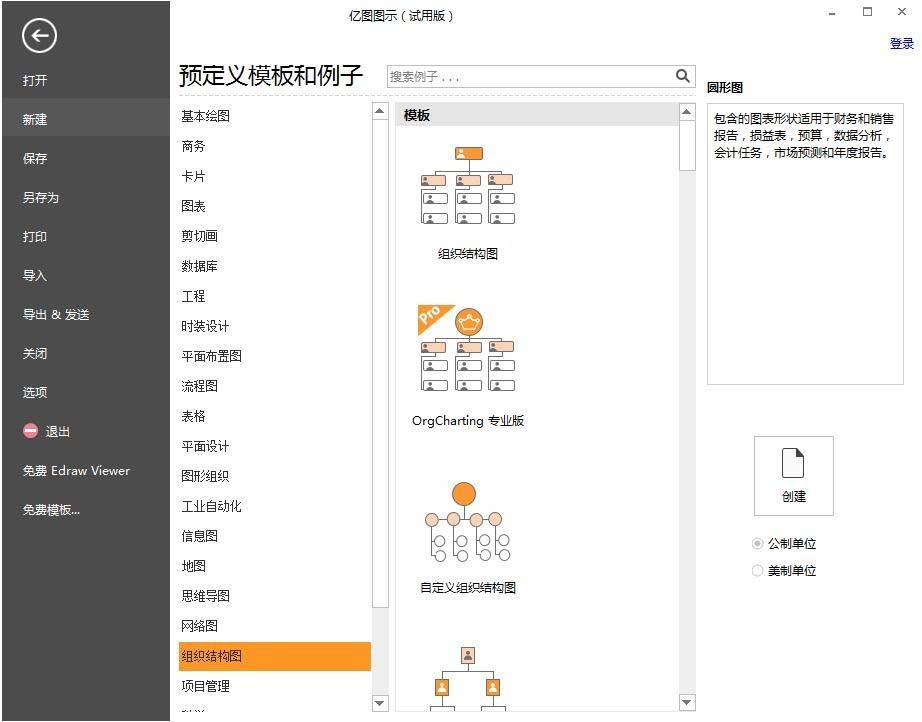Open the 选项 settings entry
Screen dimensions: 922x722
pos(34,392)
